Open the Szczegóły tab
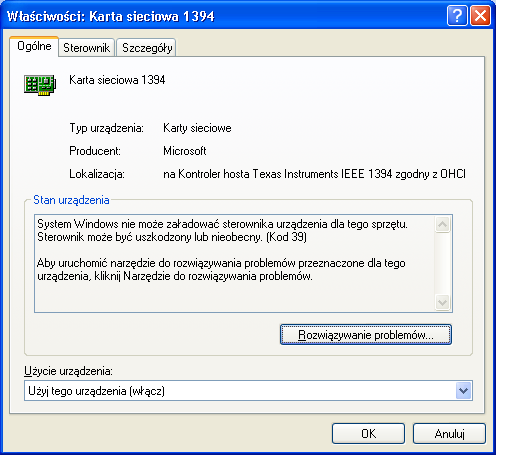 (x=147, y=48)
